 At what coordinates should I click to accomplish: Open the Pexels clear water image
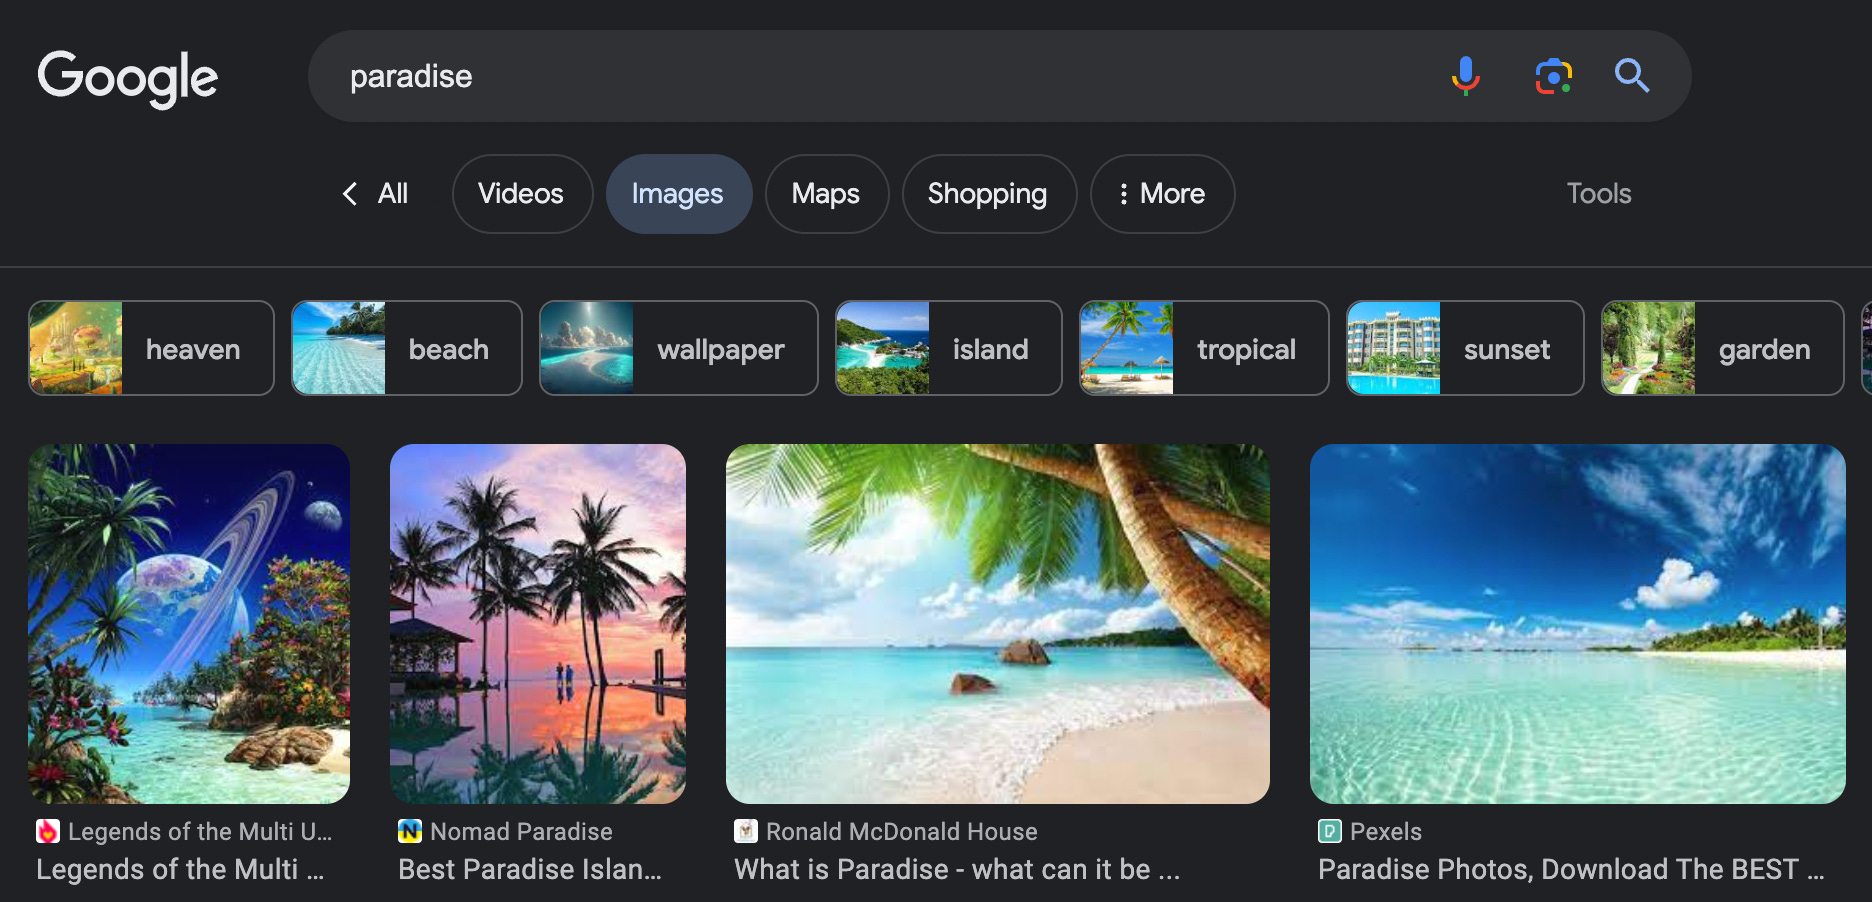[x=1578, y=624]
